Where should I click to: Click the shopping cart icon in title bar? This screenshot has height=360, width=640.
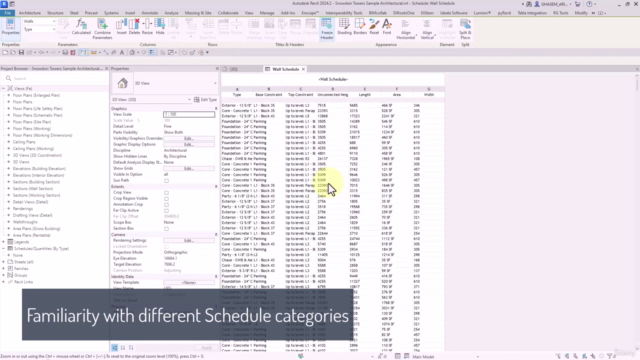(578, 4)
